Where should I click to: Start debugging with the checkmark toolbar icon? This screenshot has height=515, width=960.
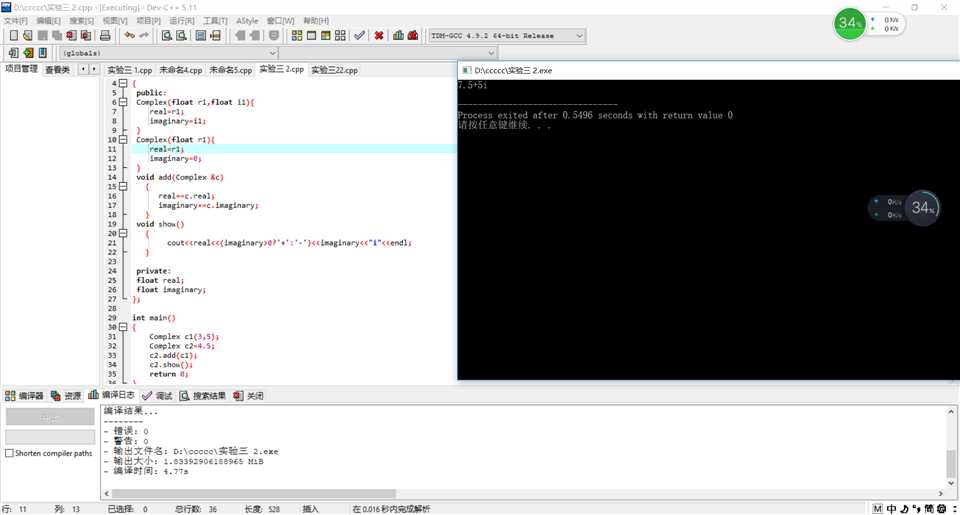click(x=359, y=36)
